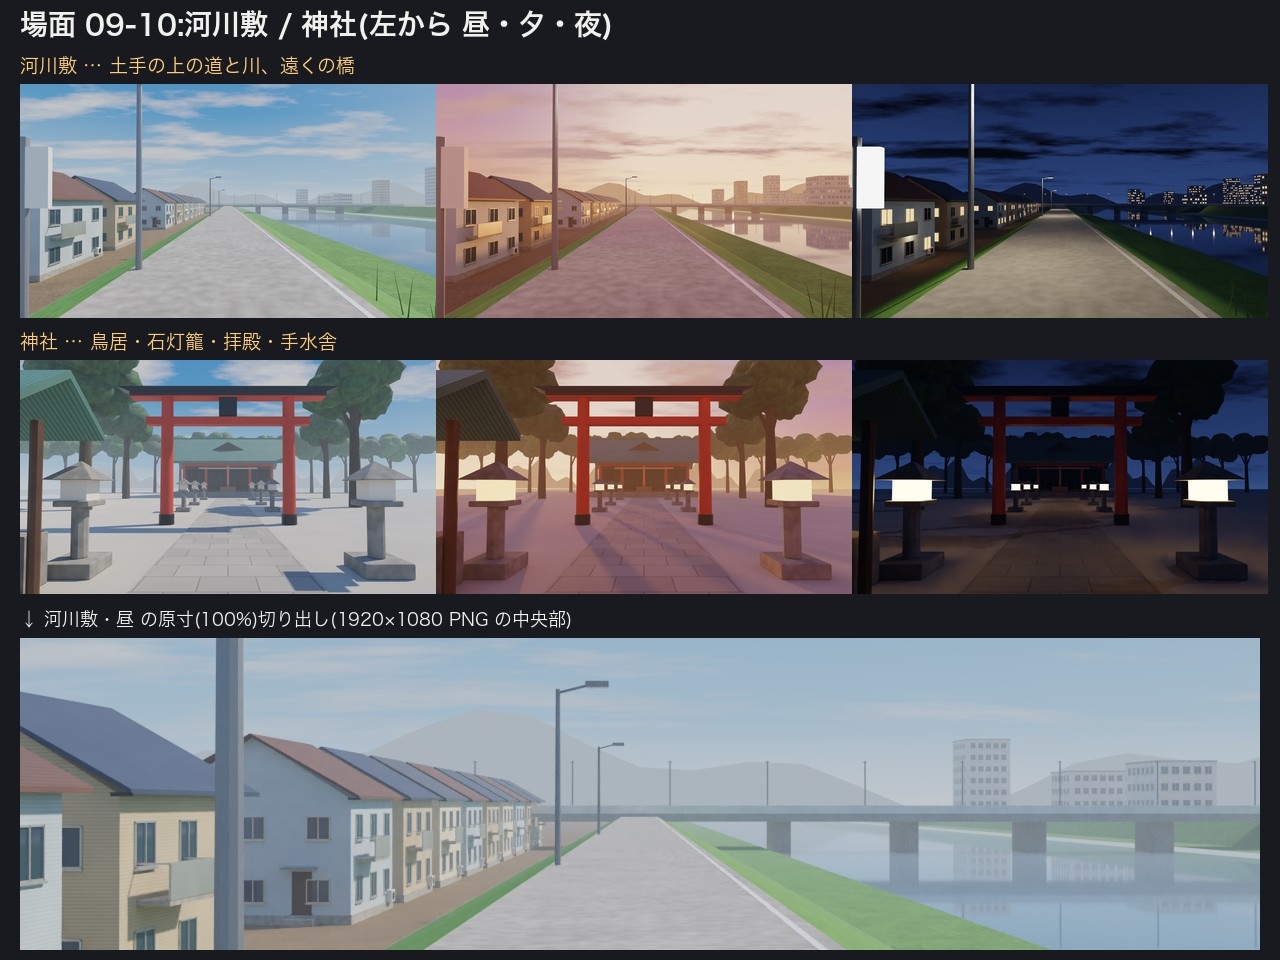
Task: Open the shrine sunset thumbnail
Action: coord(644,477)
